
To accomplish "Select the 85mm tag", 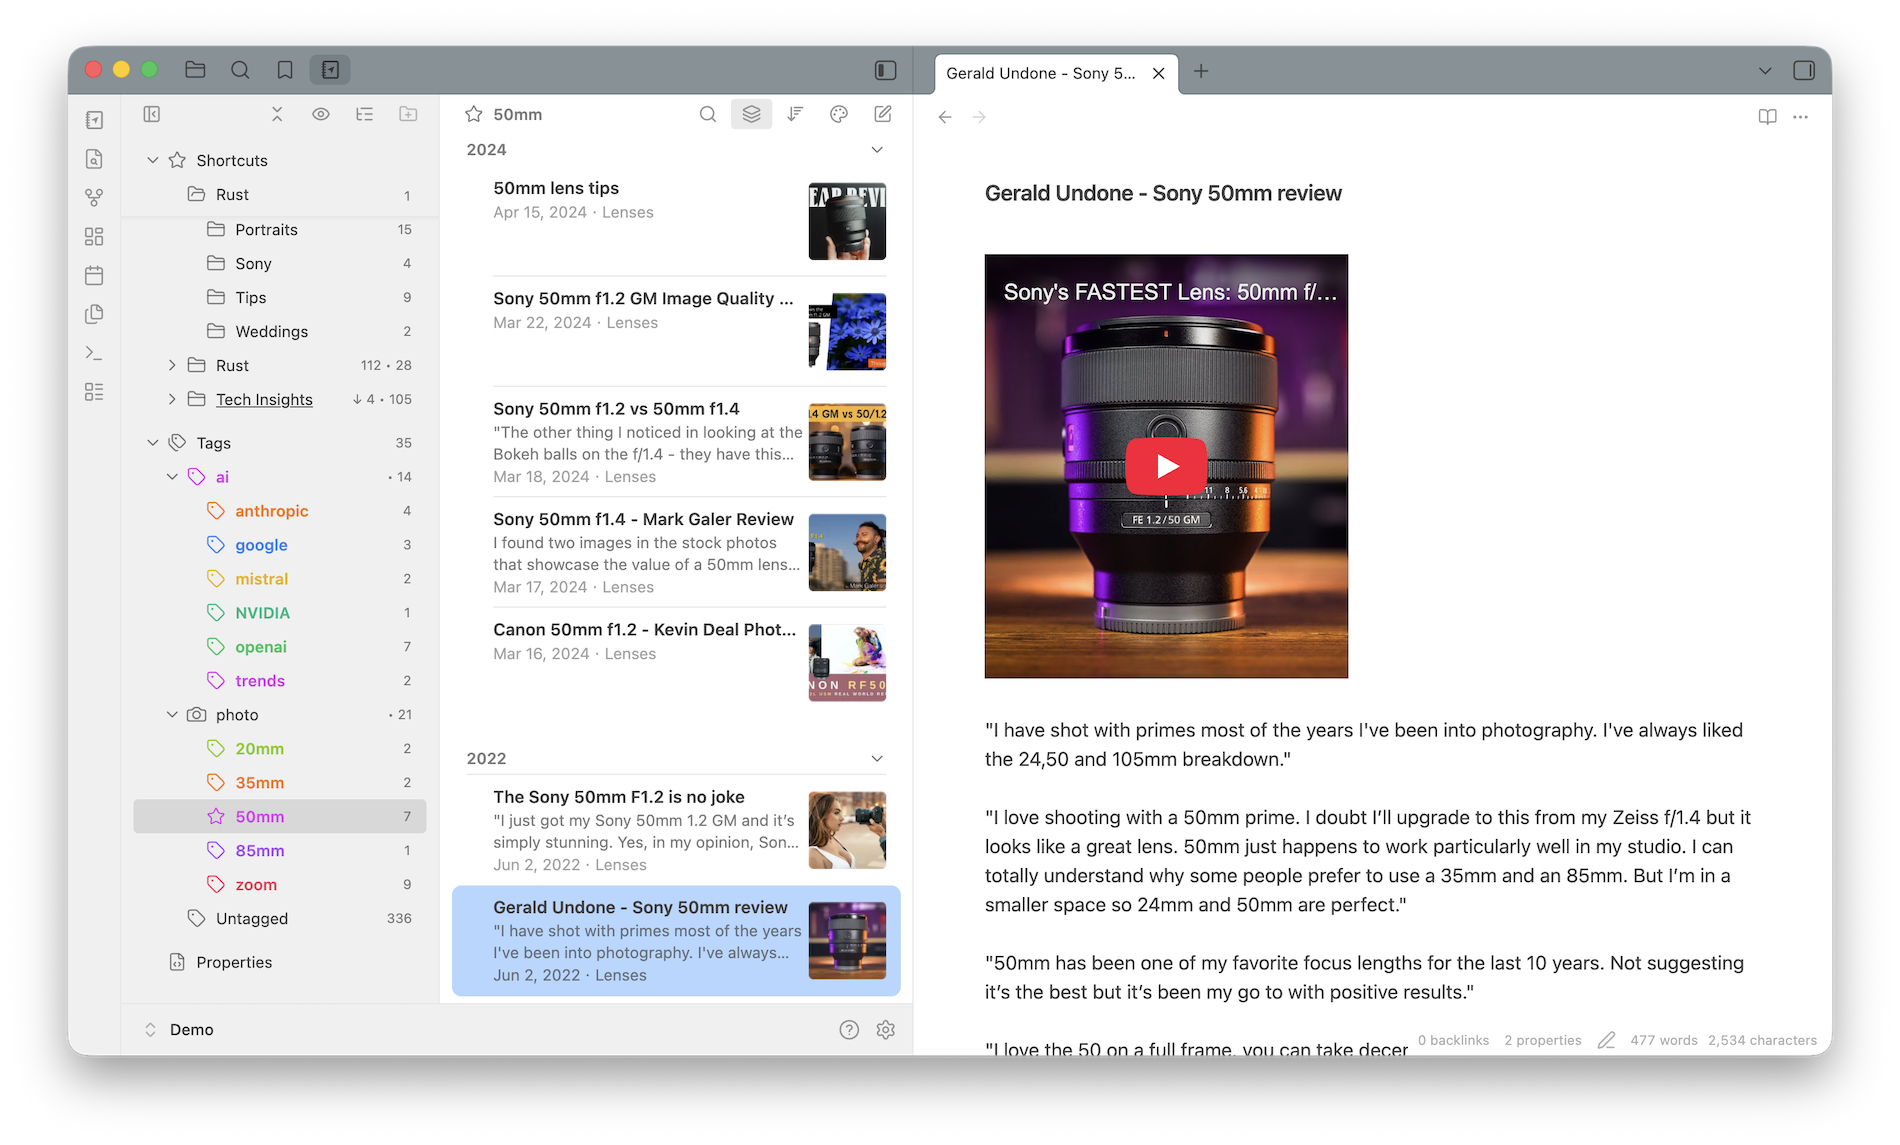I will (x=280, y=851).
